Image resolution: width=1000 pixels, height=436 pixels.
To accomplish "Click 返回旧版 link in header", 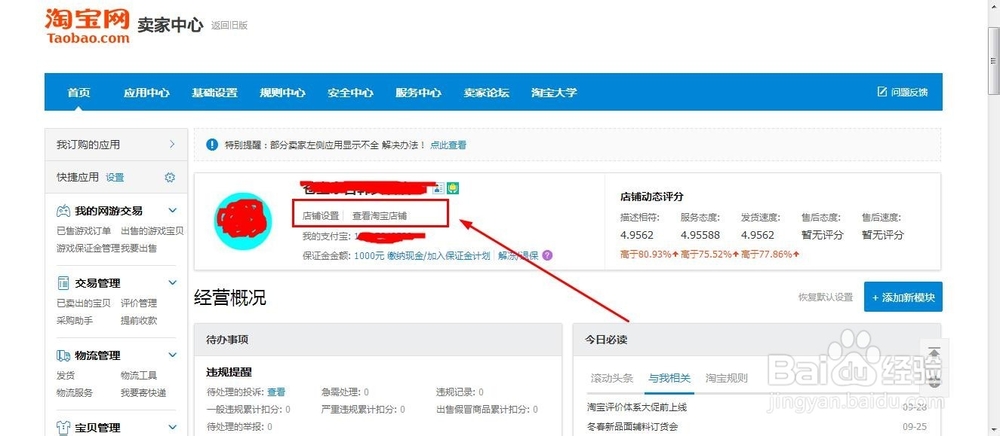I will click(229, 25).
